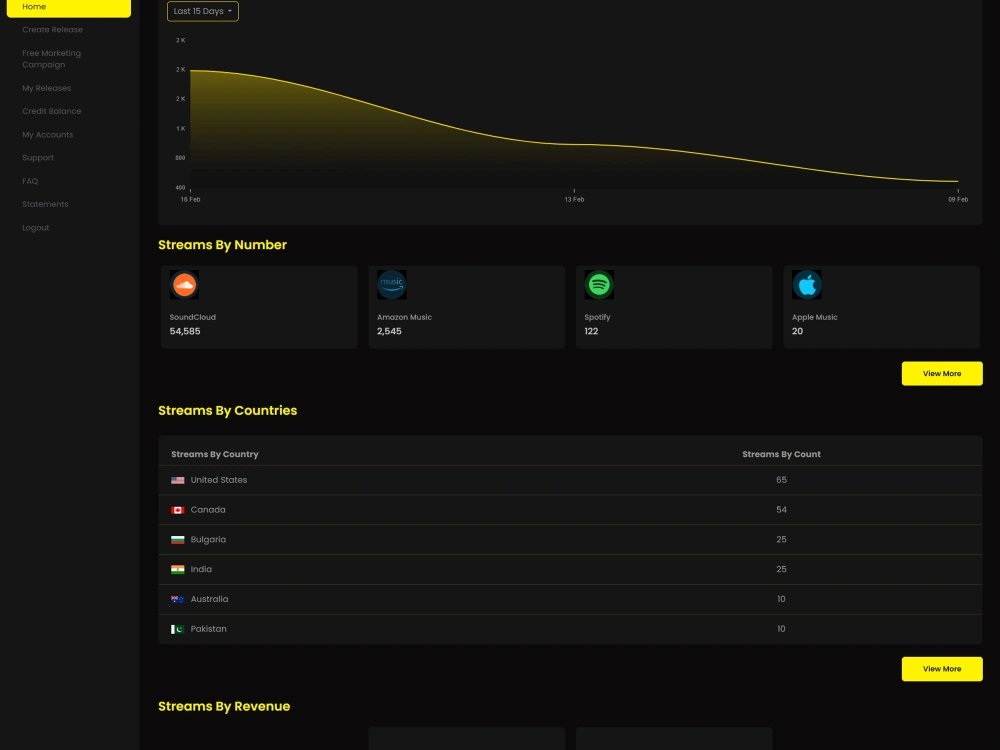This screenshot has height=750, width=1000.
Task: Click the Pakistan flag icon
Action: point(178,629)
